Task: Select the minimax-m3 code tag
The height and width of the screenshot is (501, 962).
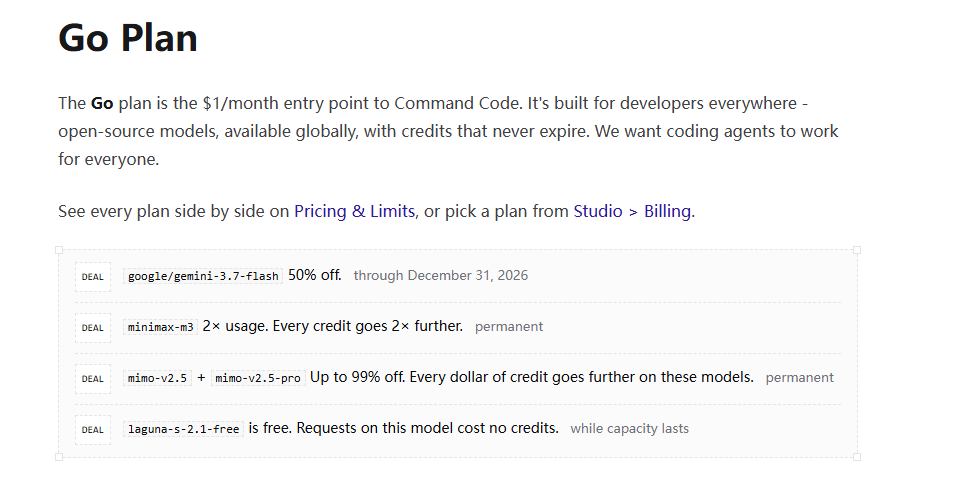Action: pos(161,327)
